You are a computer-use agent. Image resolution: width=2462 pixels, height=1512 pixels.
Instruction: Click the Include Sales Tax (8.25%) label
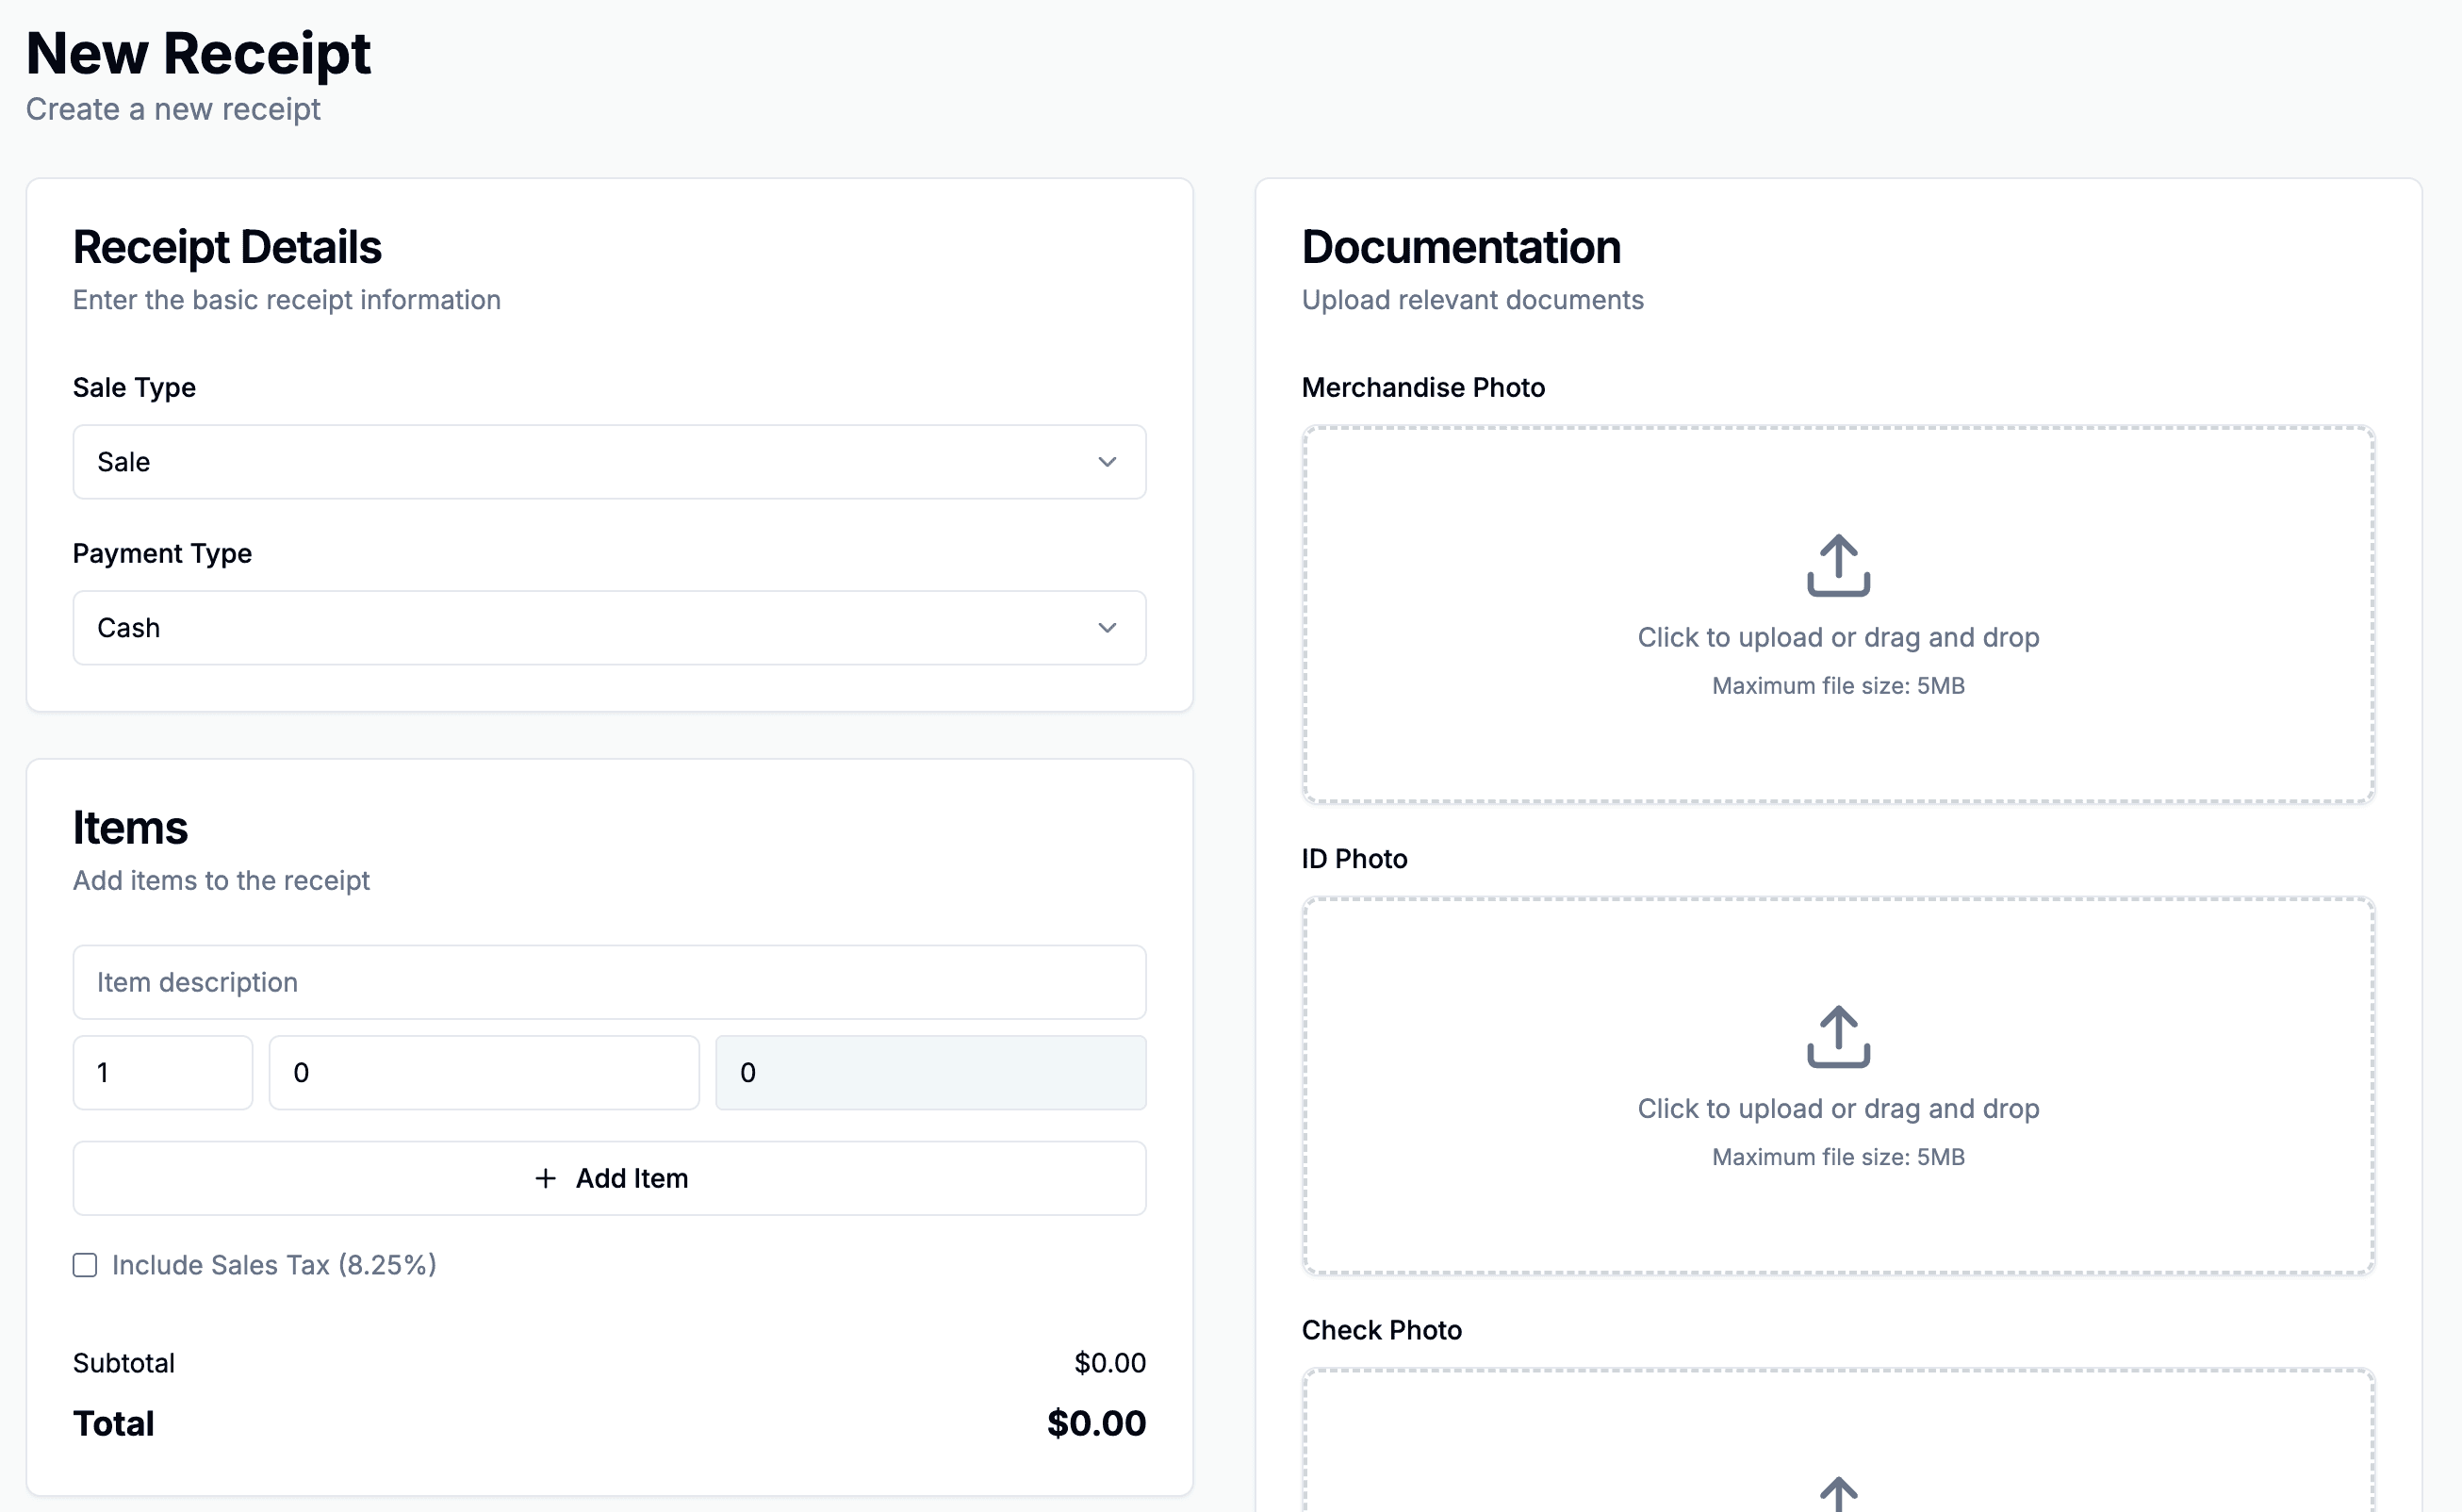[274, 1265]
